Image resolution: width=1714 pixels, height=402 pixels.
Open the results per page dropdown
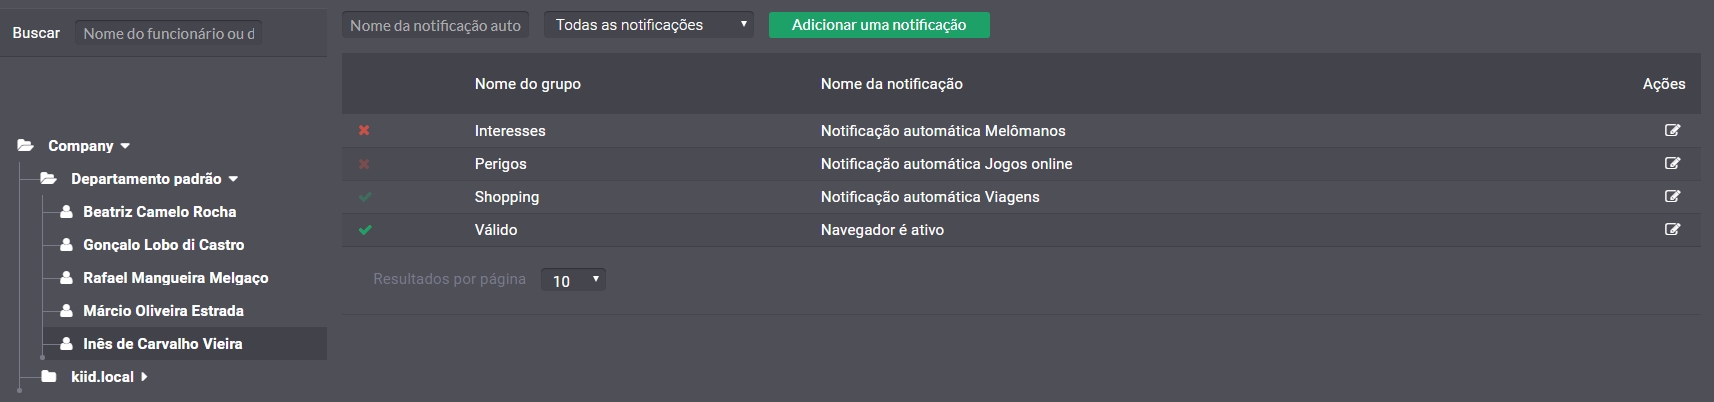[573, 280]
